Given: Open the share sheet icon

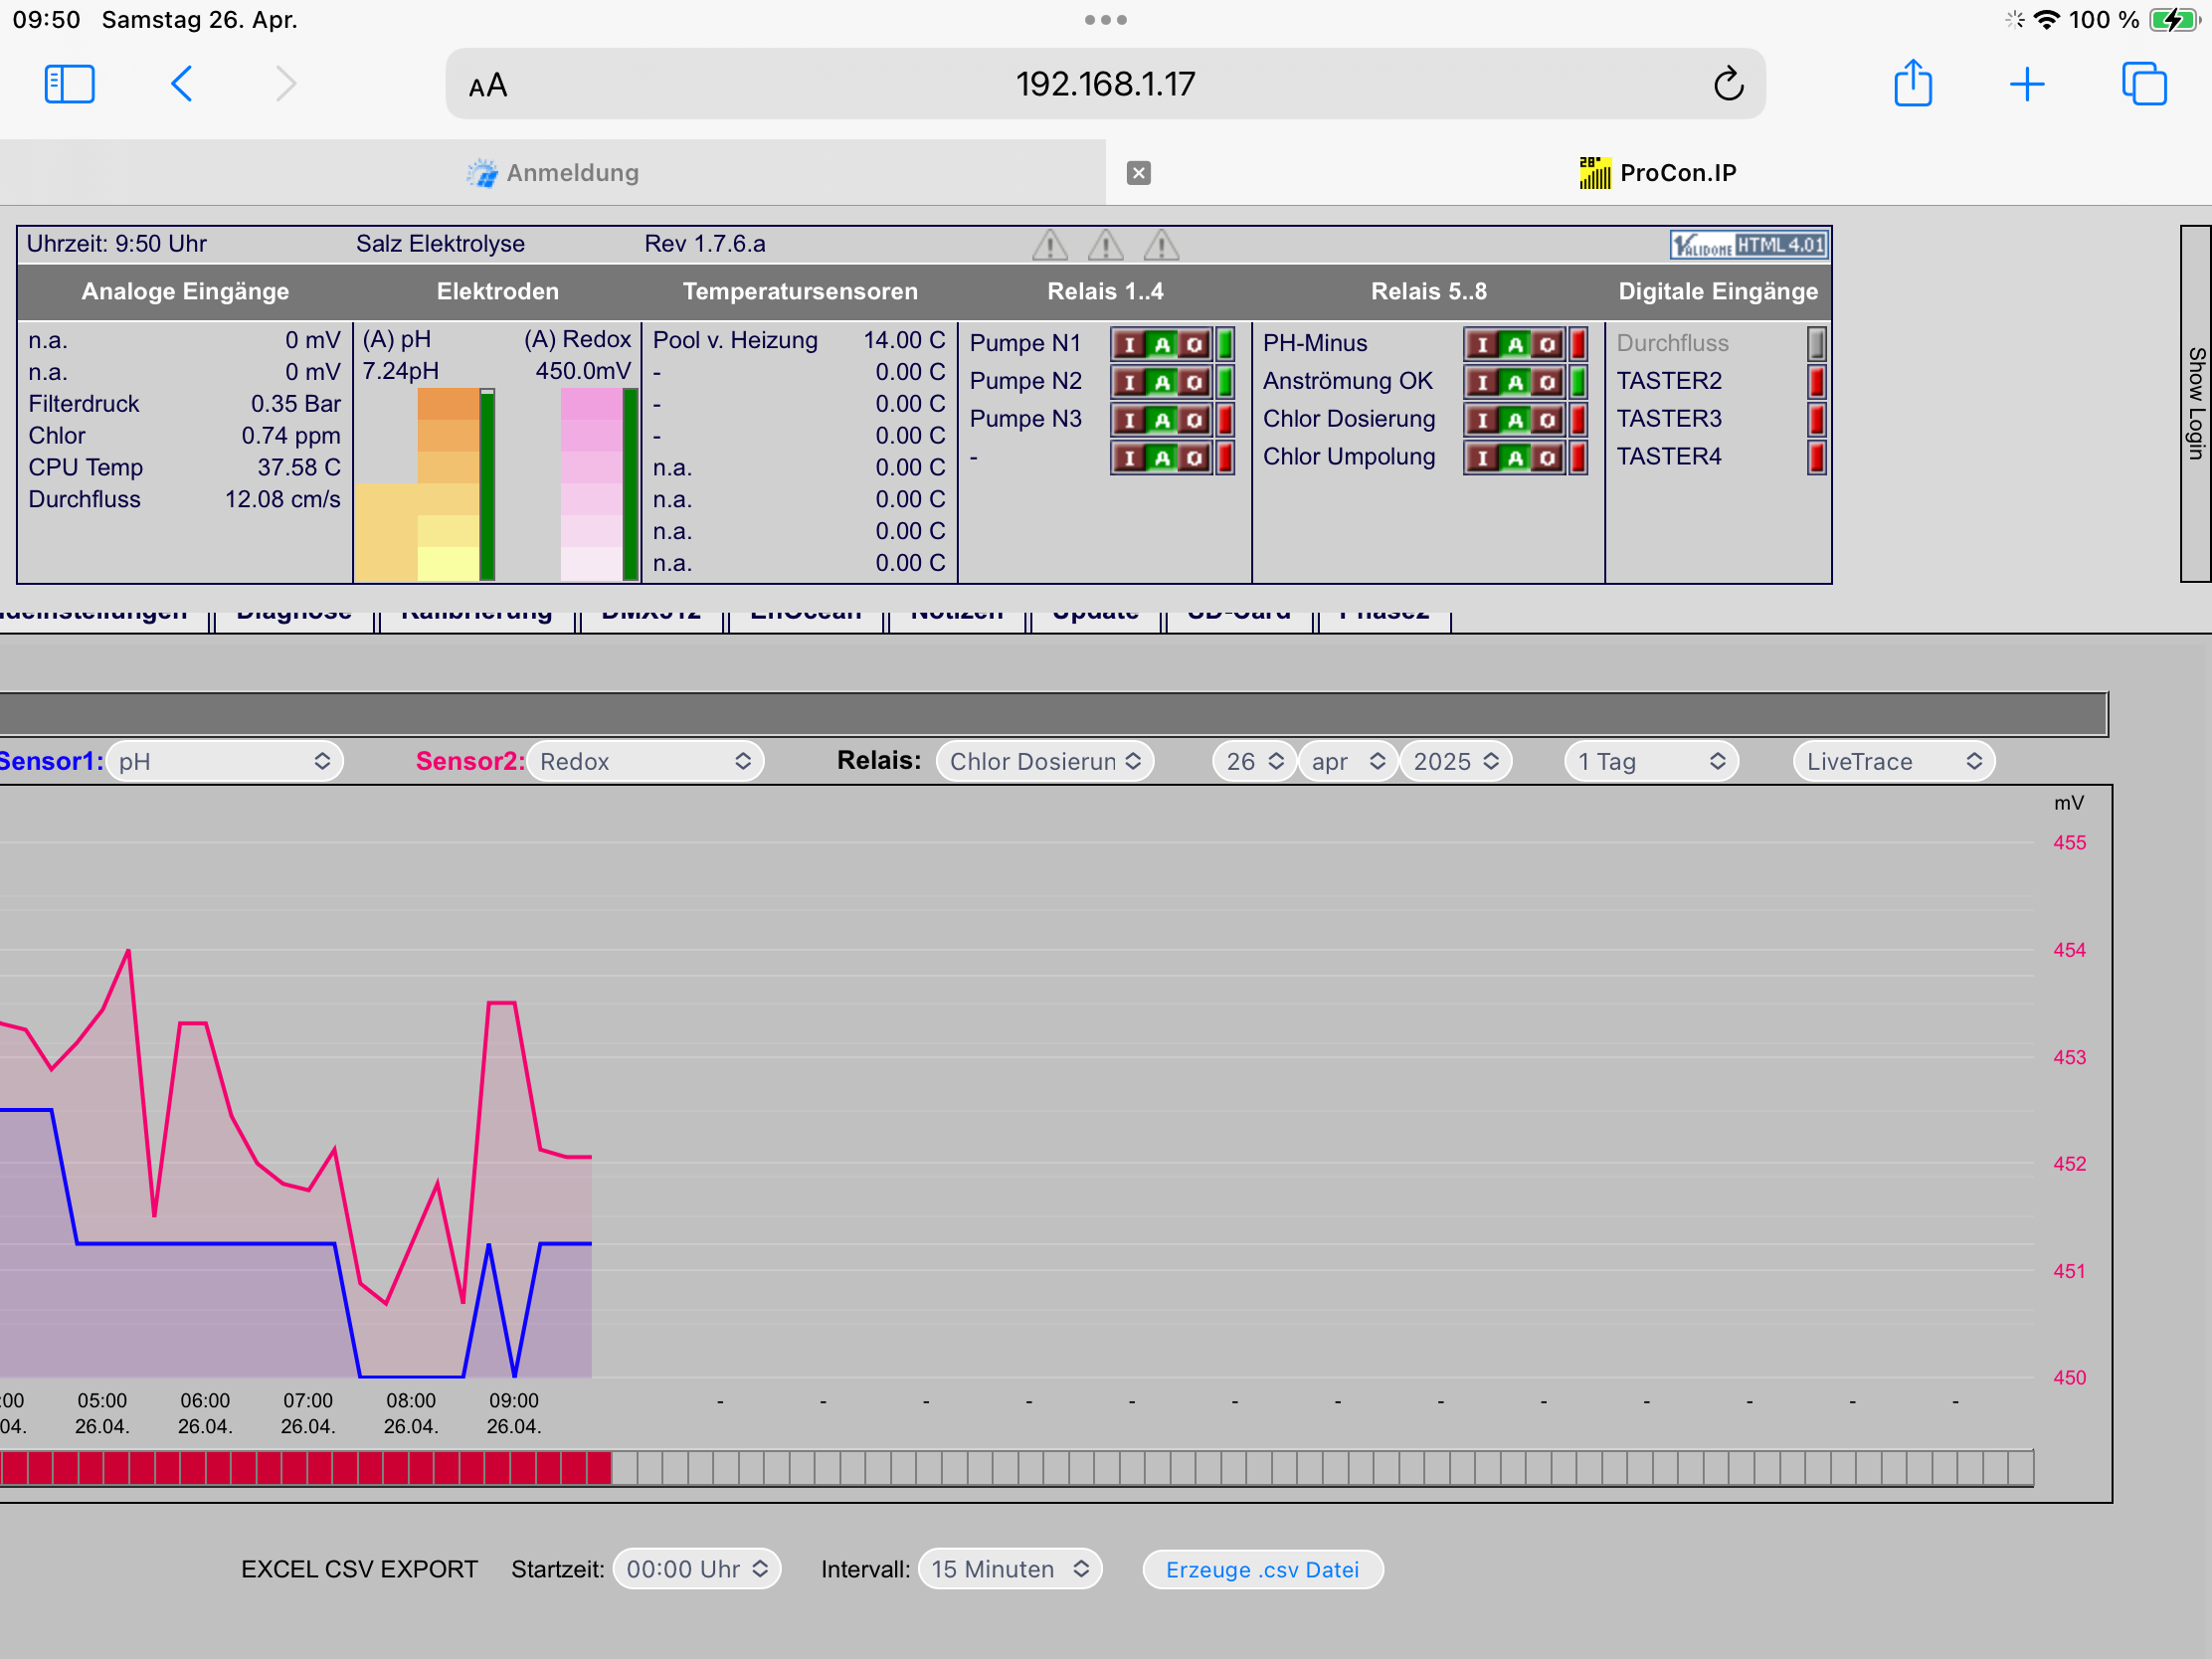Looking at the screenshot, I should 1912,83.
